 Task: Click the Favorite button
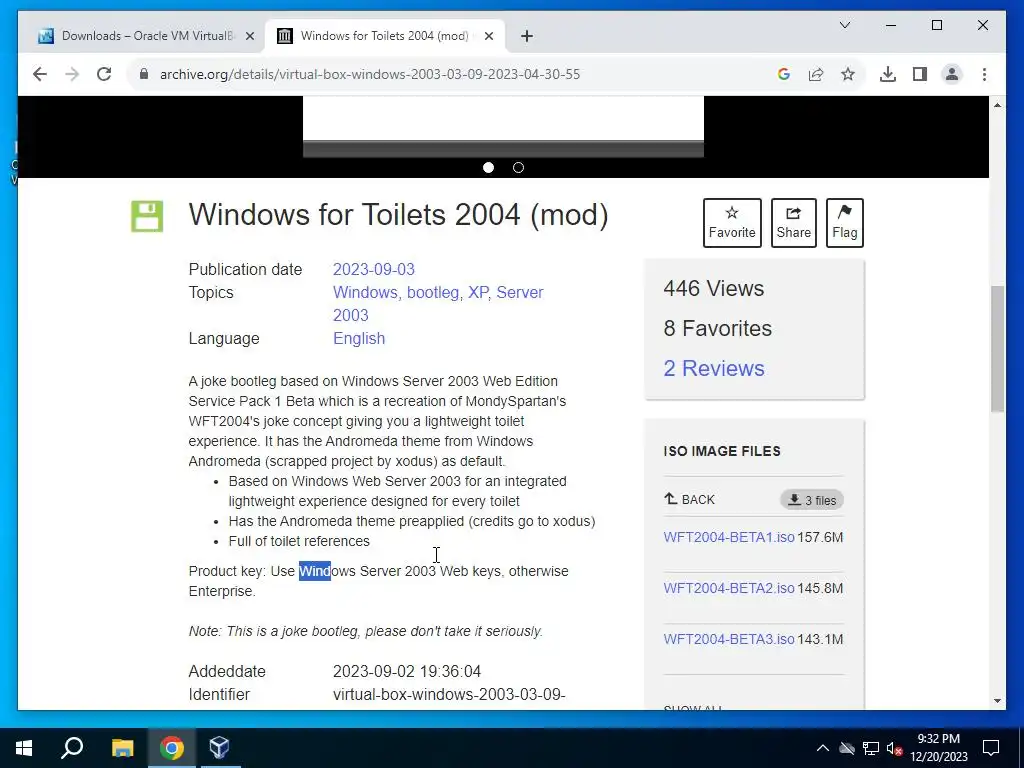[732, 223]
